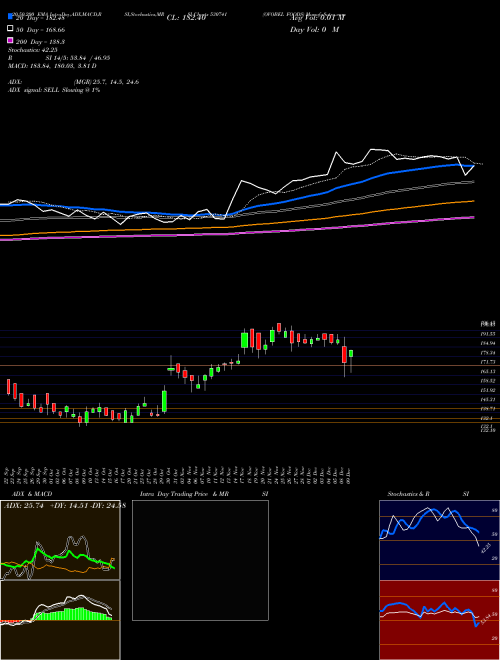Click the 191.55 price axis label
The height and width of the screenshot is (660, 500).
pyautogui.click(x=488, y=334)
